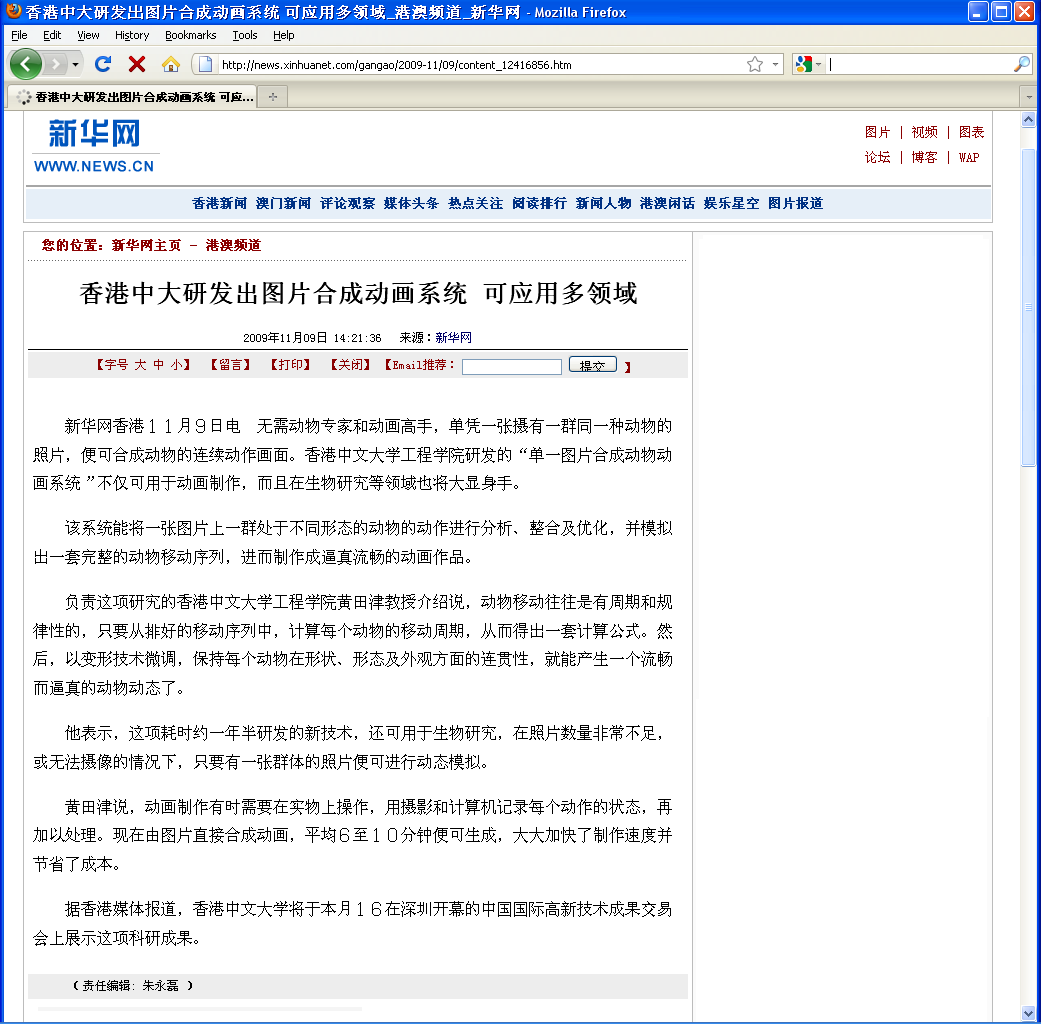
Task: Click the page identity icon in address bar
Action: pos(206,64)
